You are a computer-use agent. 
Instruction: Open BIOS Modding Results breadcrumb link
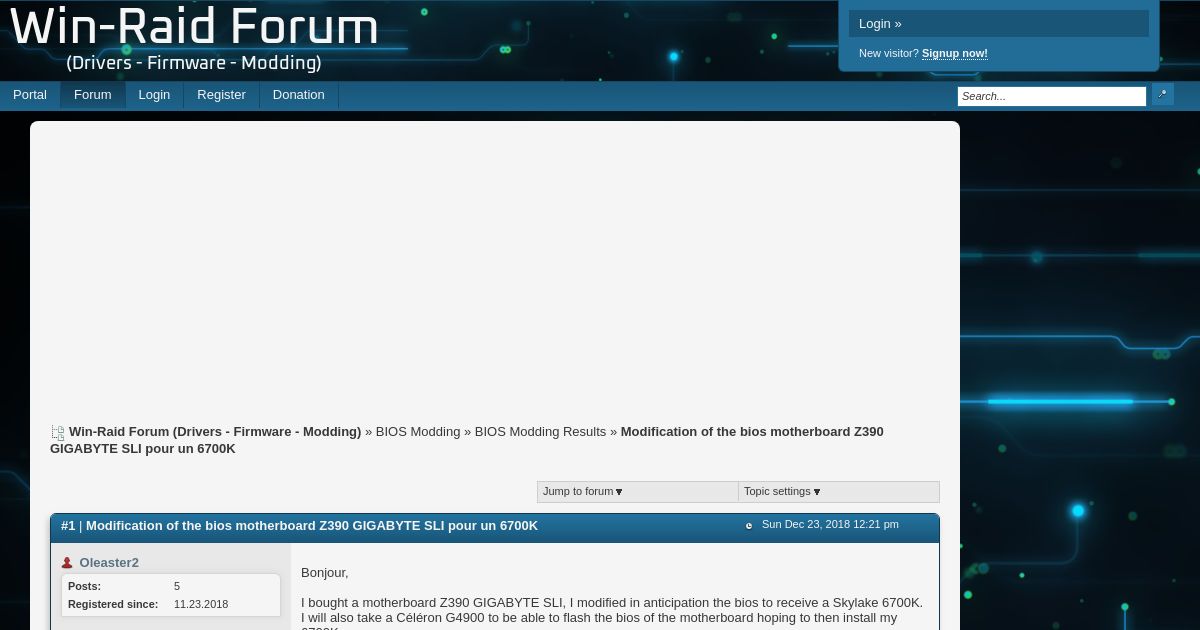point(540,432)
